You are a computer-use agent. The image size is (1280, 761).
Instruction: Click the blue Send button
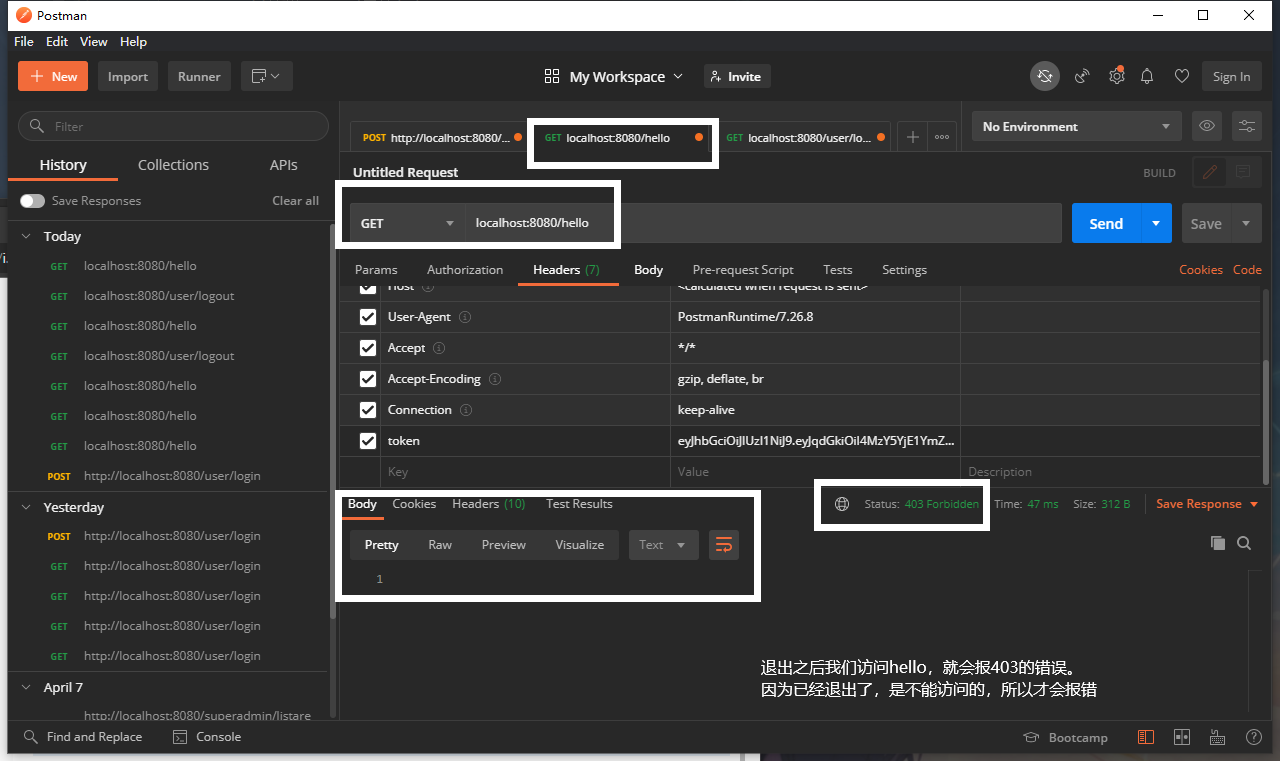1106,223
